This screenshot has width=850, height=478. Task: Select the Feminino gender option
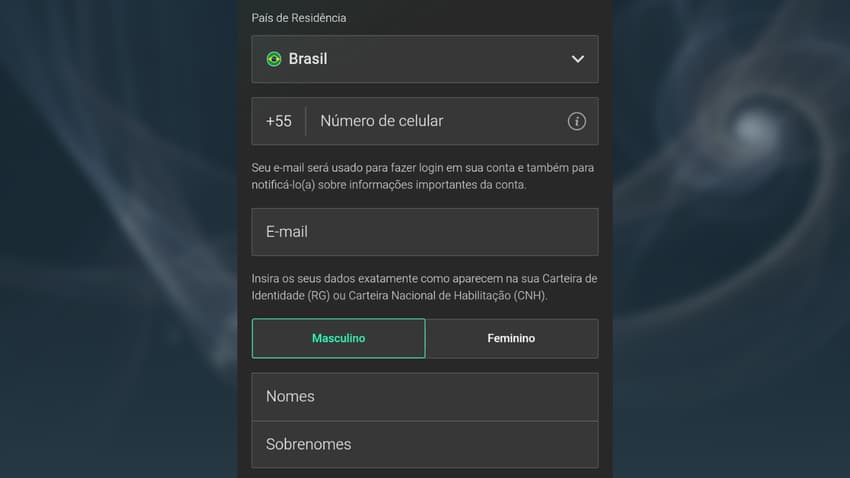[x=511, y=338]
